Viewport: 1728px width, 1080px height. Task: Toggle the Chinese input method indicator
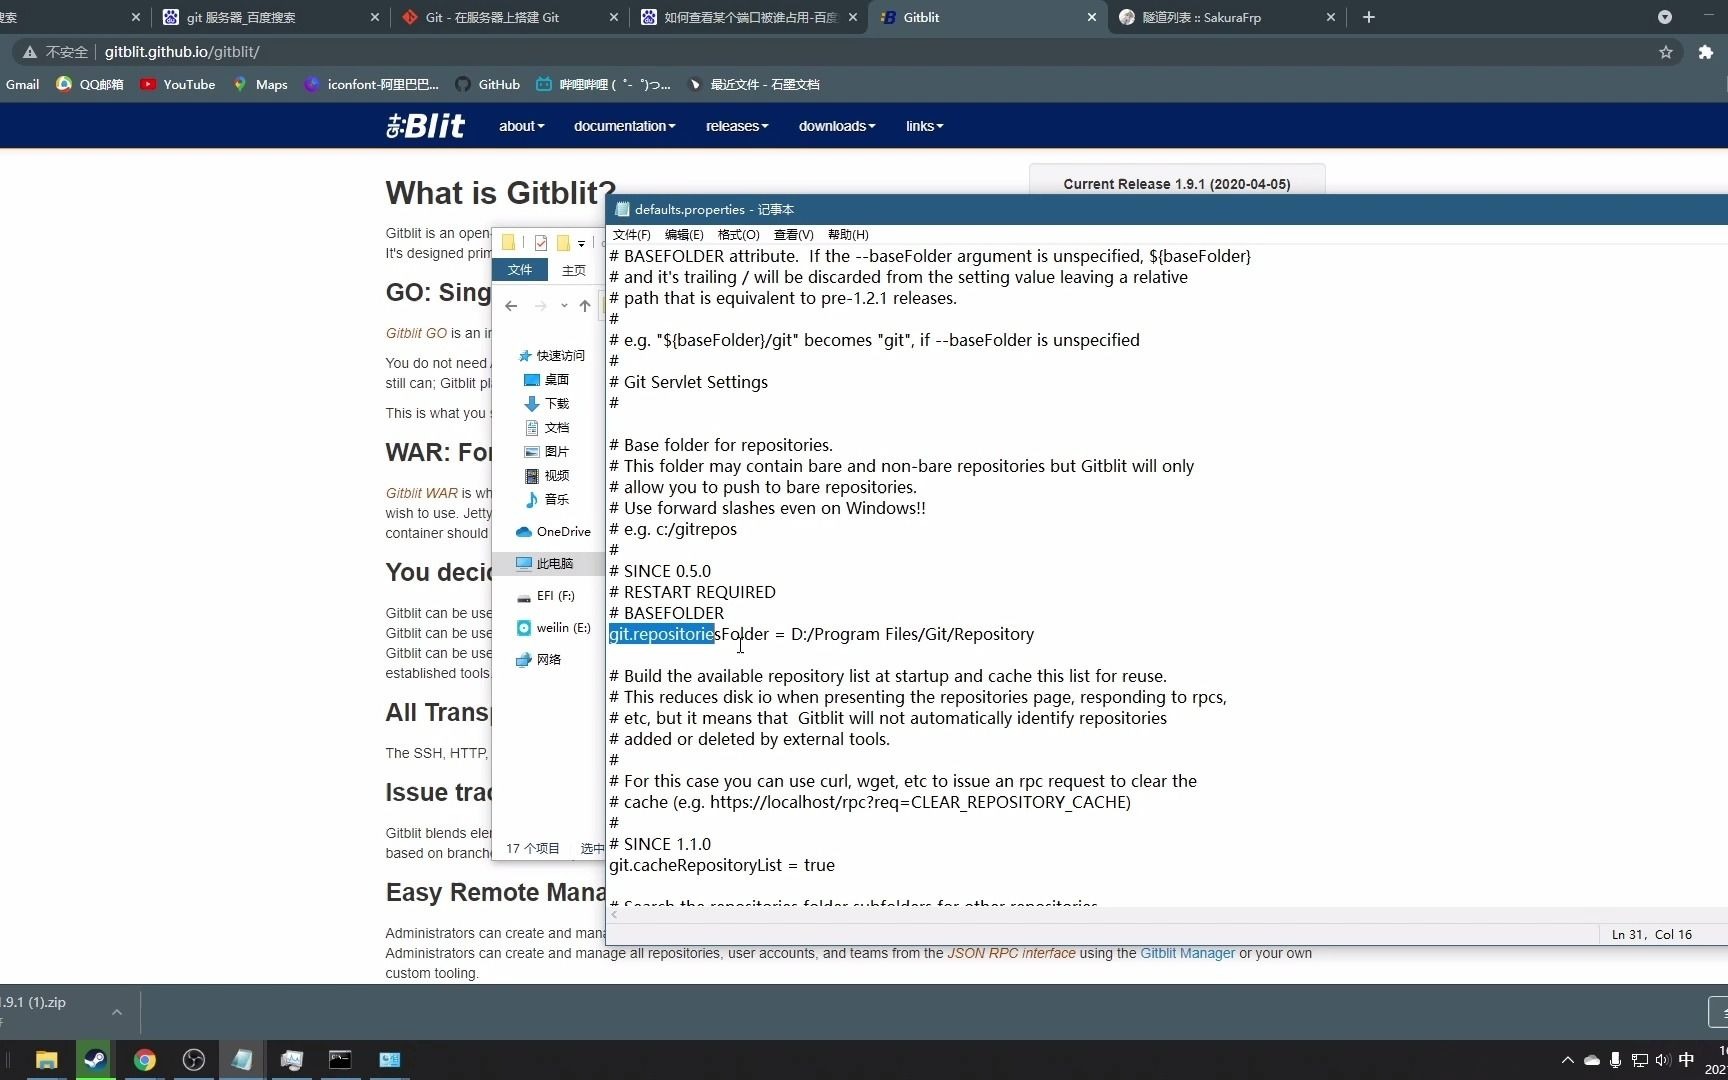1686,1060
